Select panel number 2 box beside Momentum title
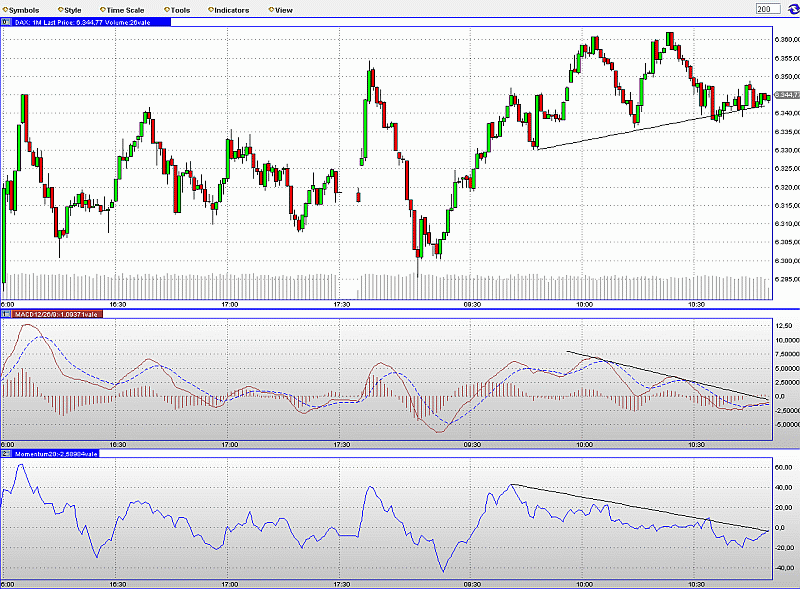 coord(6,453)
